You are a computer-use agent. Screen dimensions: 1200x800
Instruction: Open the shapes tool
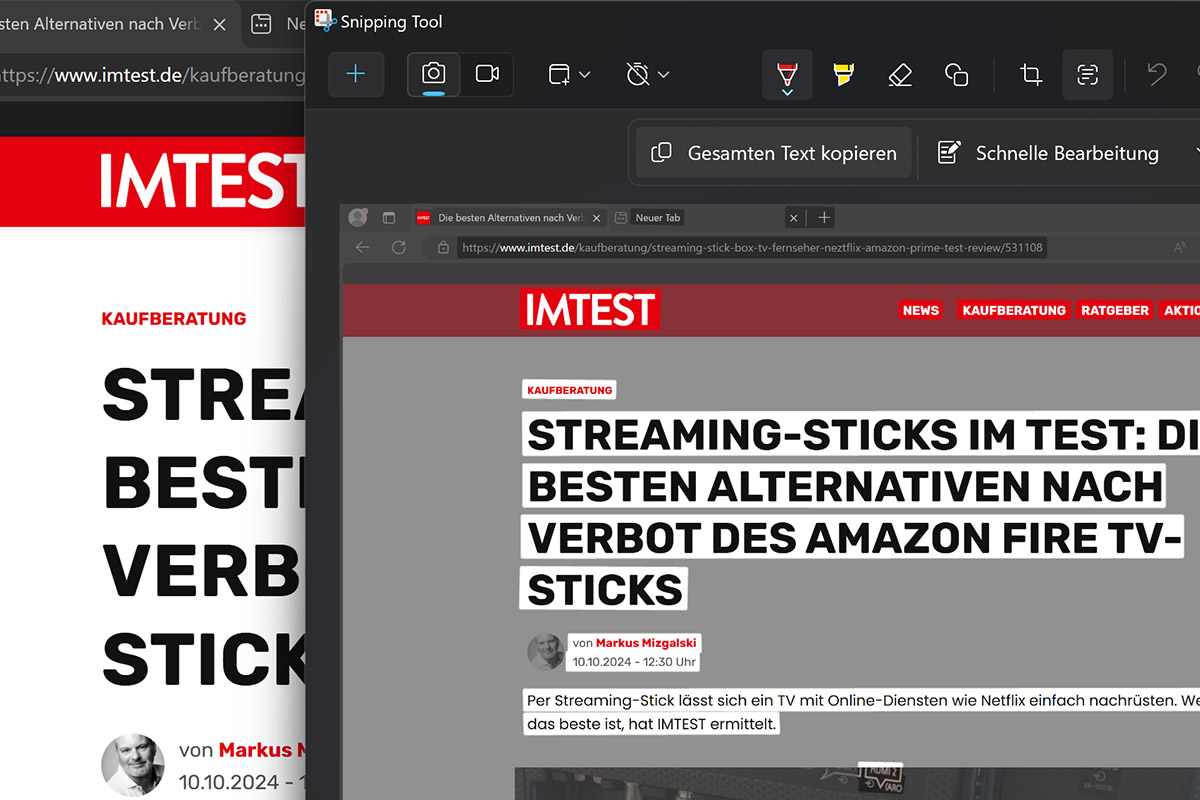pos(956,74)
